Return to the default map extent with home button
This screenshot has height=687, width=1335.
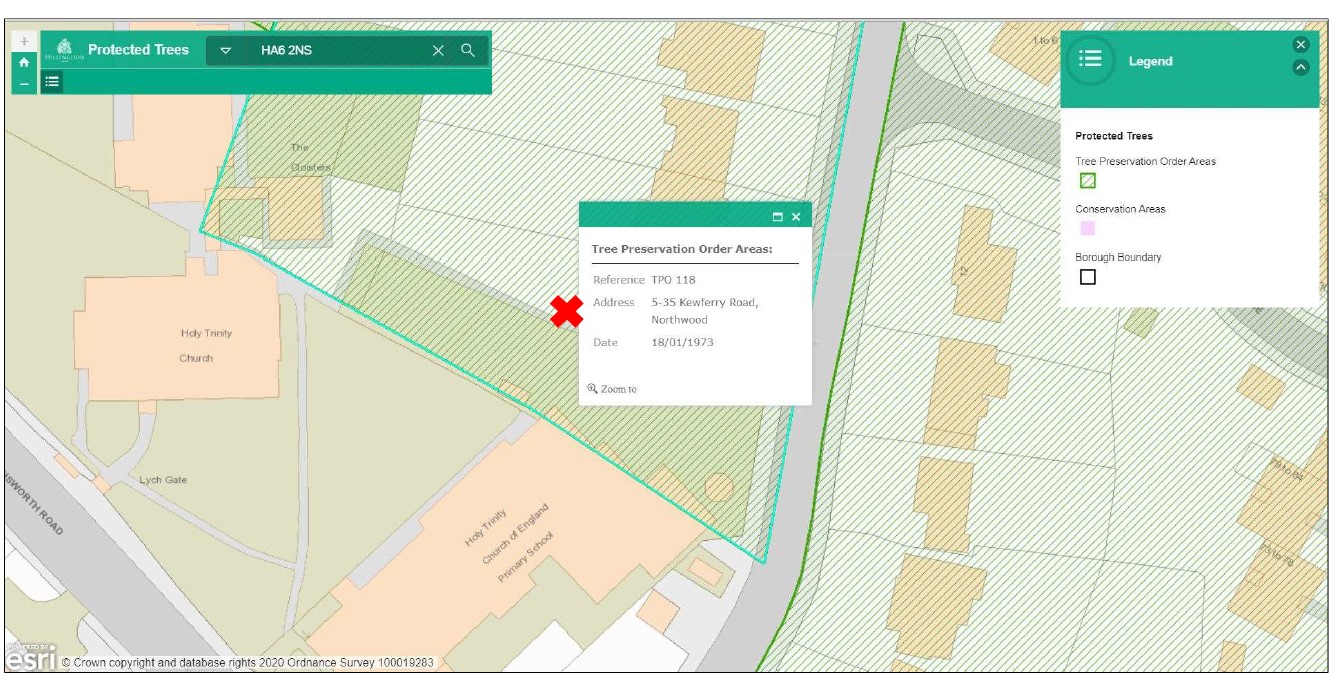[x=24, y=62]
